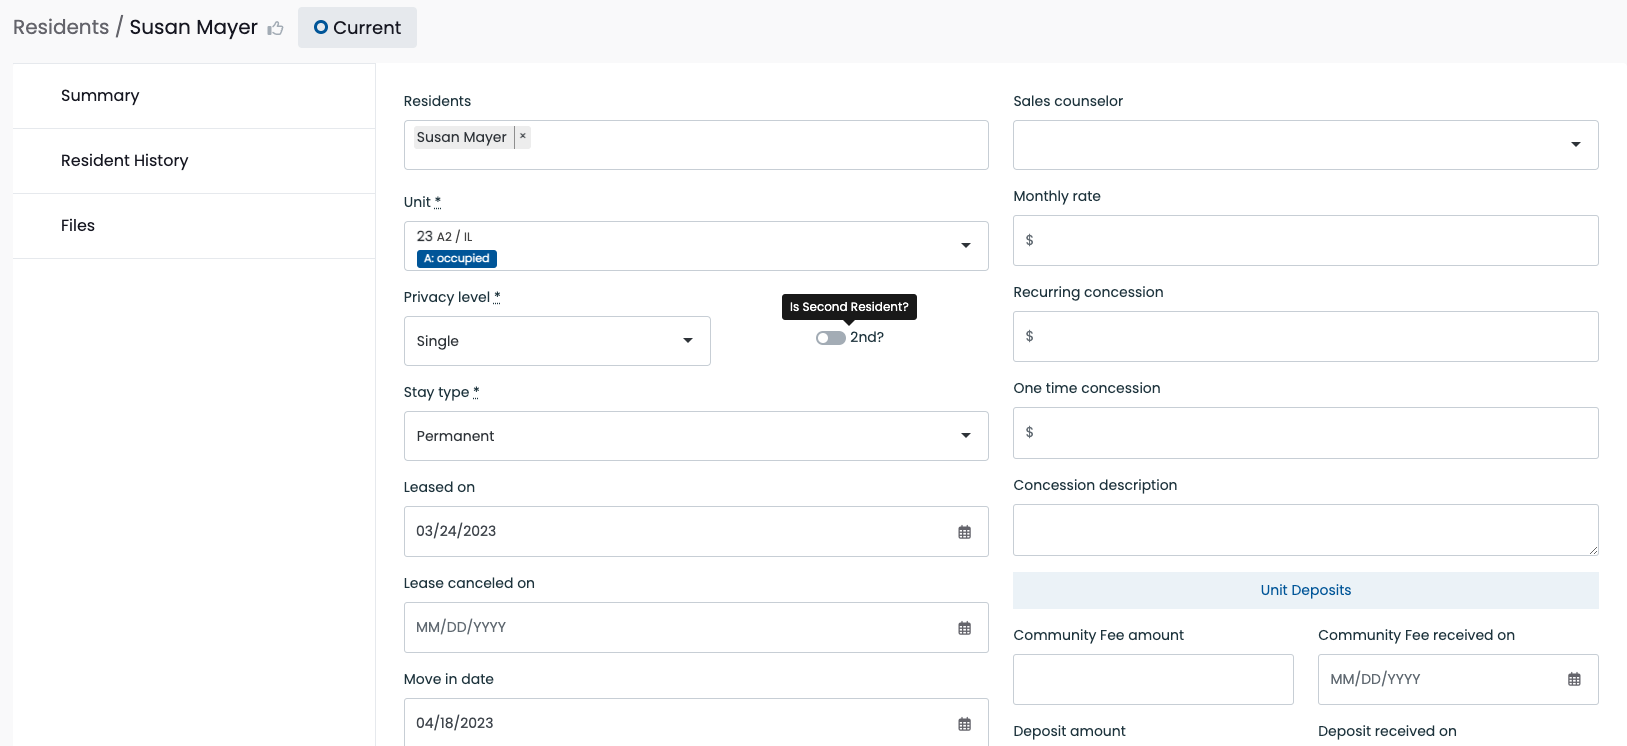The height and width of the screenshot is (746, 1627).
Task: Click the Current status button
Action: point(357,28)
